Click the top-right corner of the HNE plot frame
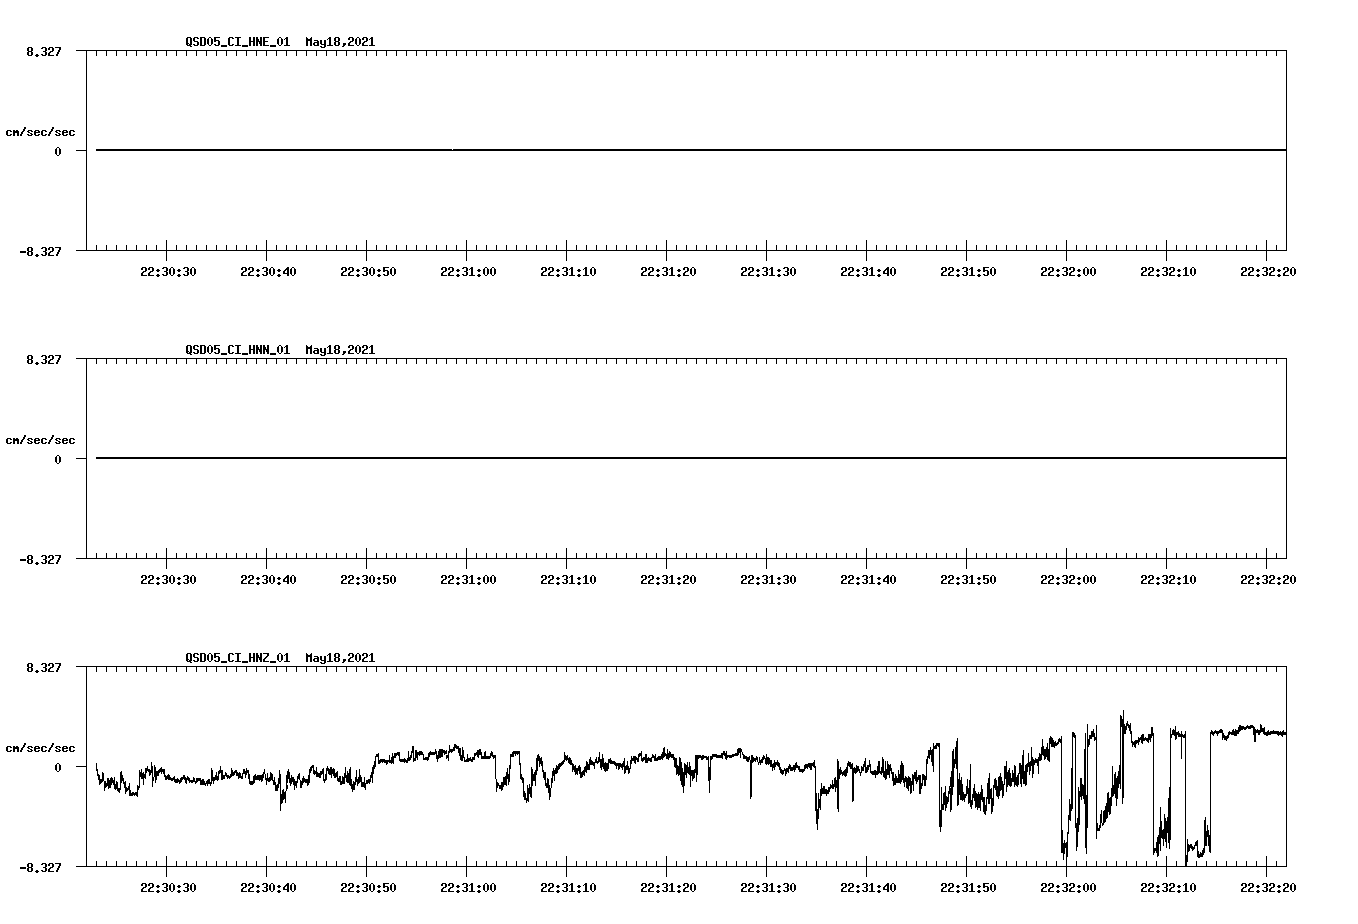The height and width of the screenshot is (924, 1358). click(x=1286, y=48)
